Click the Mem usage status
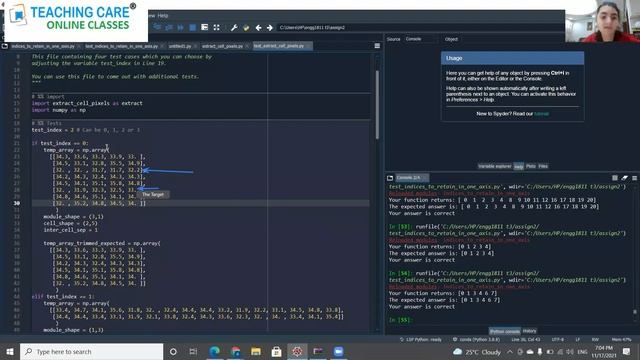The width and height of the screenshot is (640, 360). [x=621, y=340]
